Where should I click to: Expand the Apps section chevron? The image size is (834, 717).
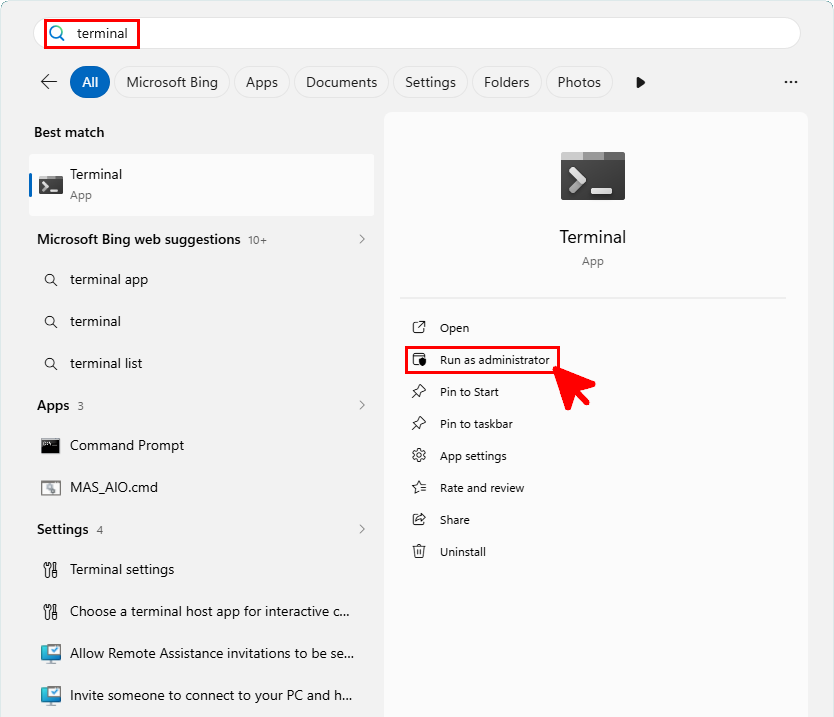362,405
